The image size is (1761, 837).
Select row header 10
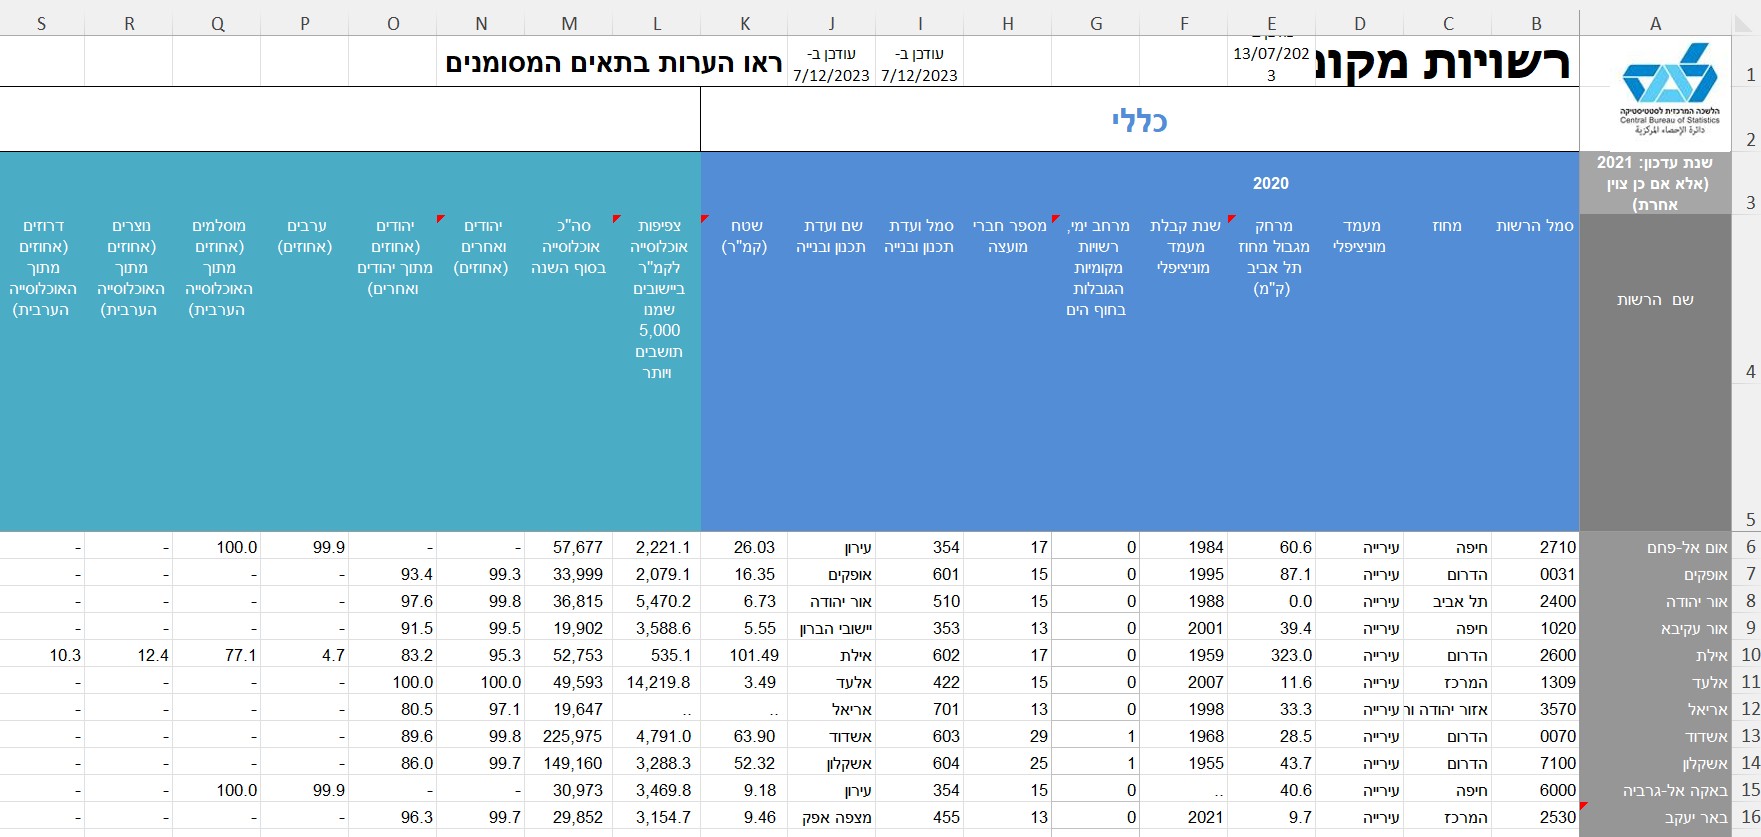pos(1749,655)
